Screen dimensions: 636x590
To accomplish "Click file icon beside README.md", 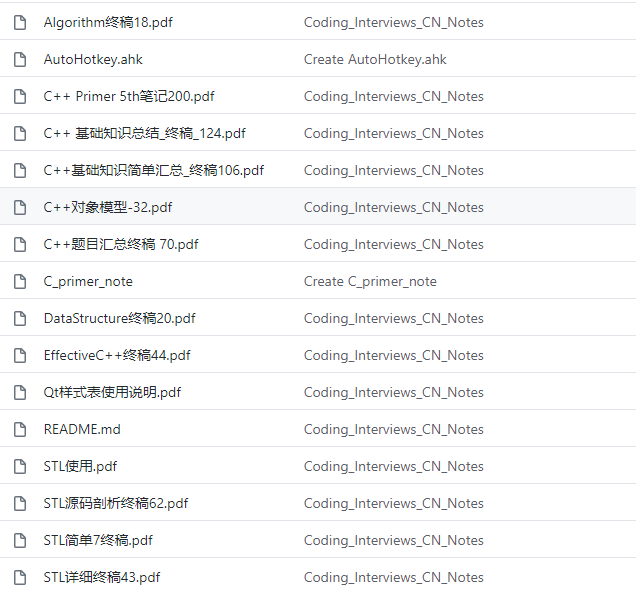I will (x=20, y=429).
